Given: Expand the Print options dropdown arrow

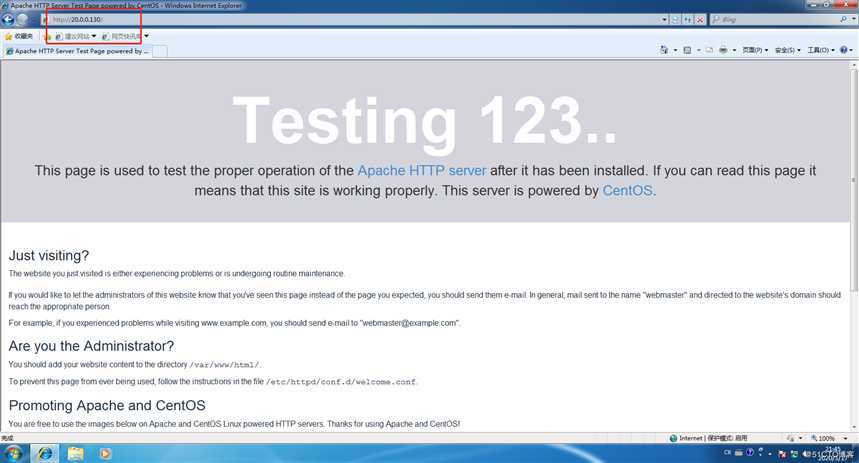Looking at the screenshot, I should coord(734,50).
